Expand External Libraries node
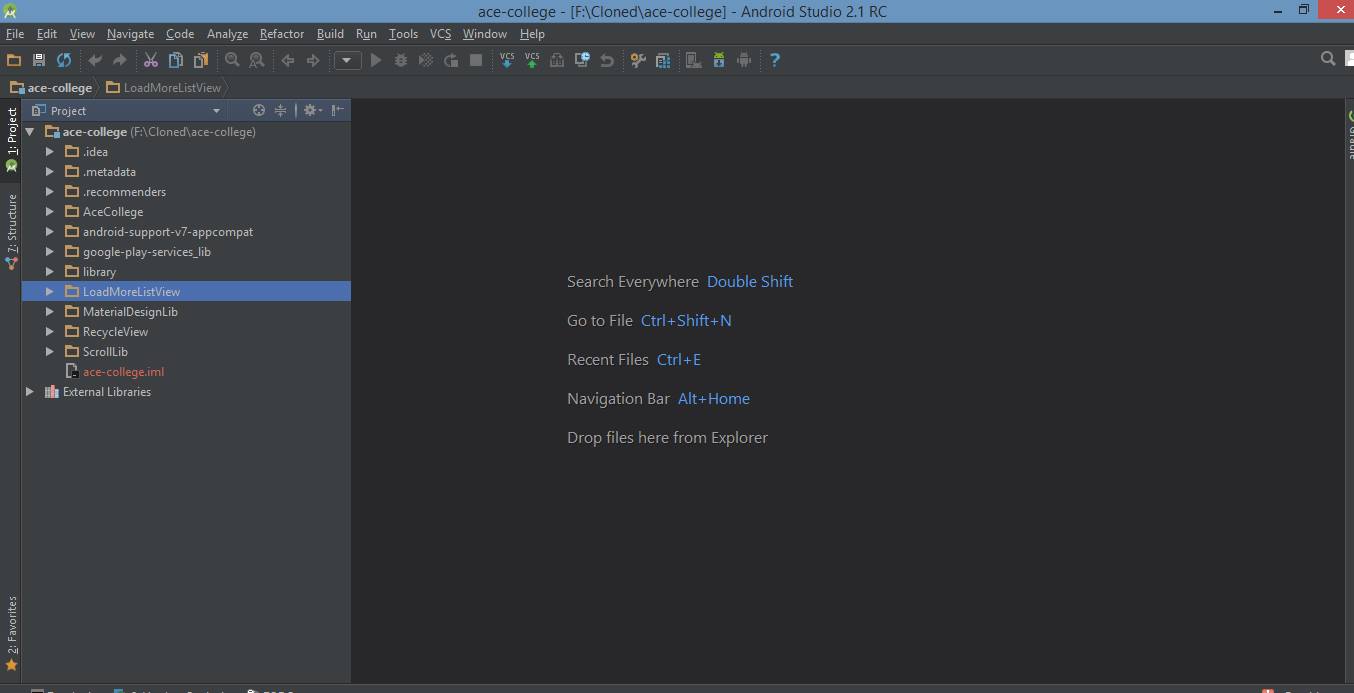 (x=30, y=391)
